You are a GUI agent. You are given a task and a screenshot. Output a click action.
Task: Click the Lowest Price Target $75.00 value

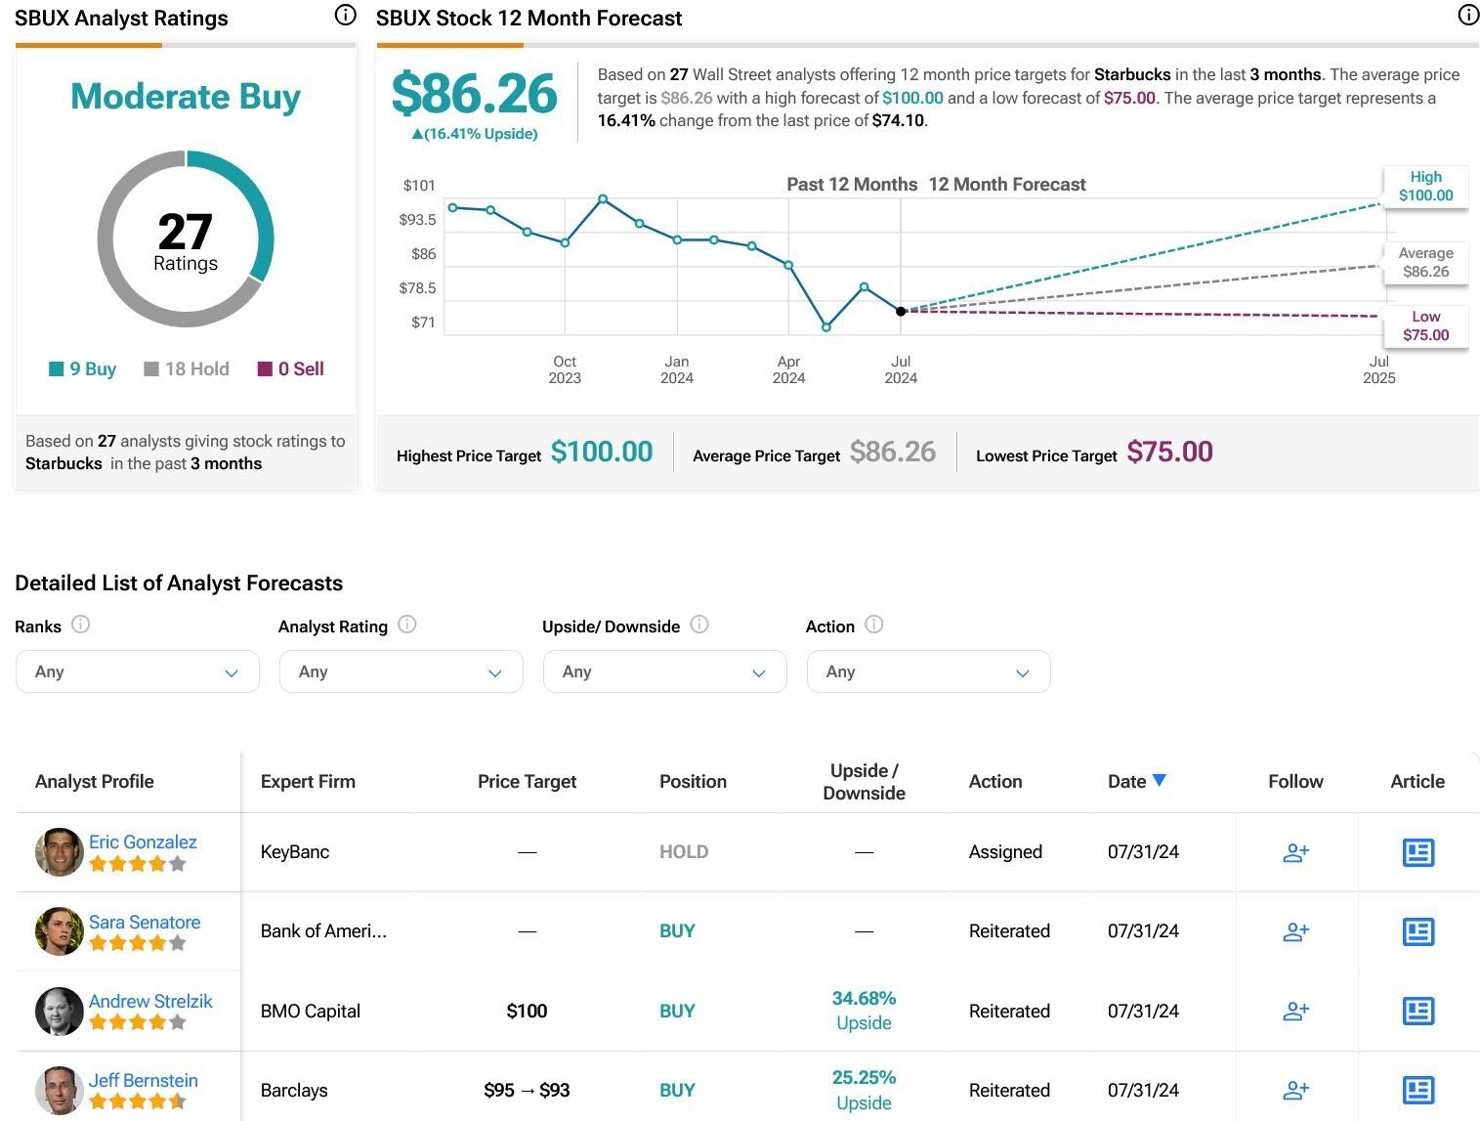(x=1170, y=452)
